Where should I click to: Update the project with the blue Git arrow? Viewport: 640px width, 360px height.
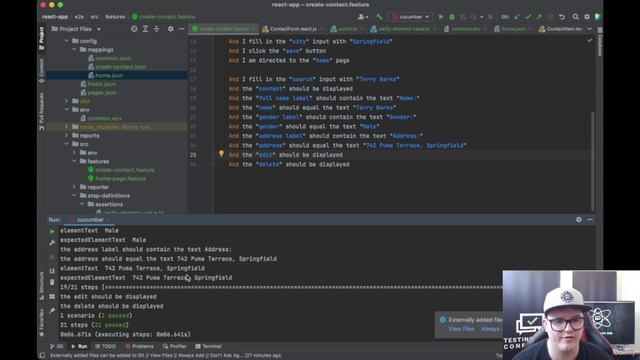(x=517, y=17)
